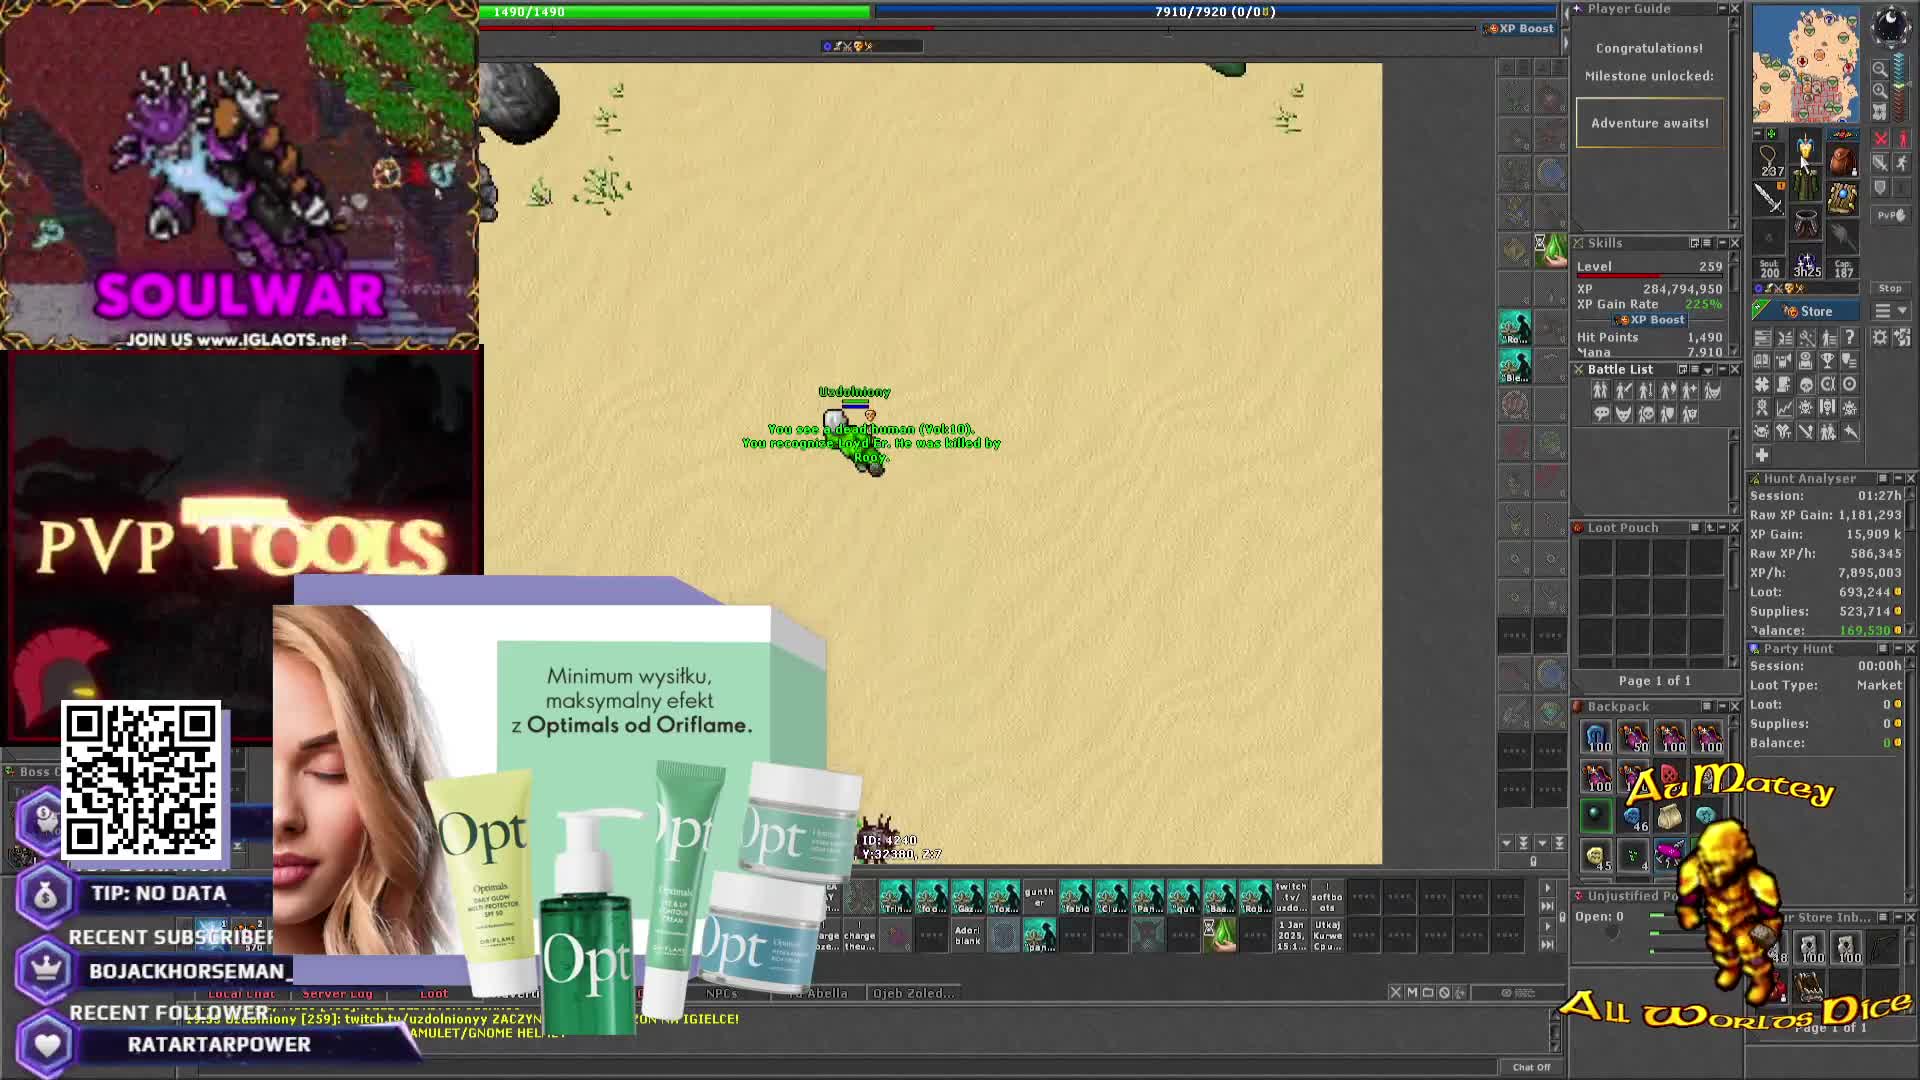Screen dimensions: 1920x1080
Task: Open the Battle List sort dropdown arrow
Action: click(x=1708, y=370)
